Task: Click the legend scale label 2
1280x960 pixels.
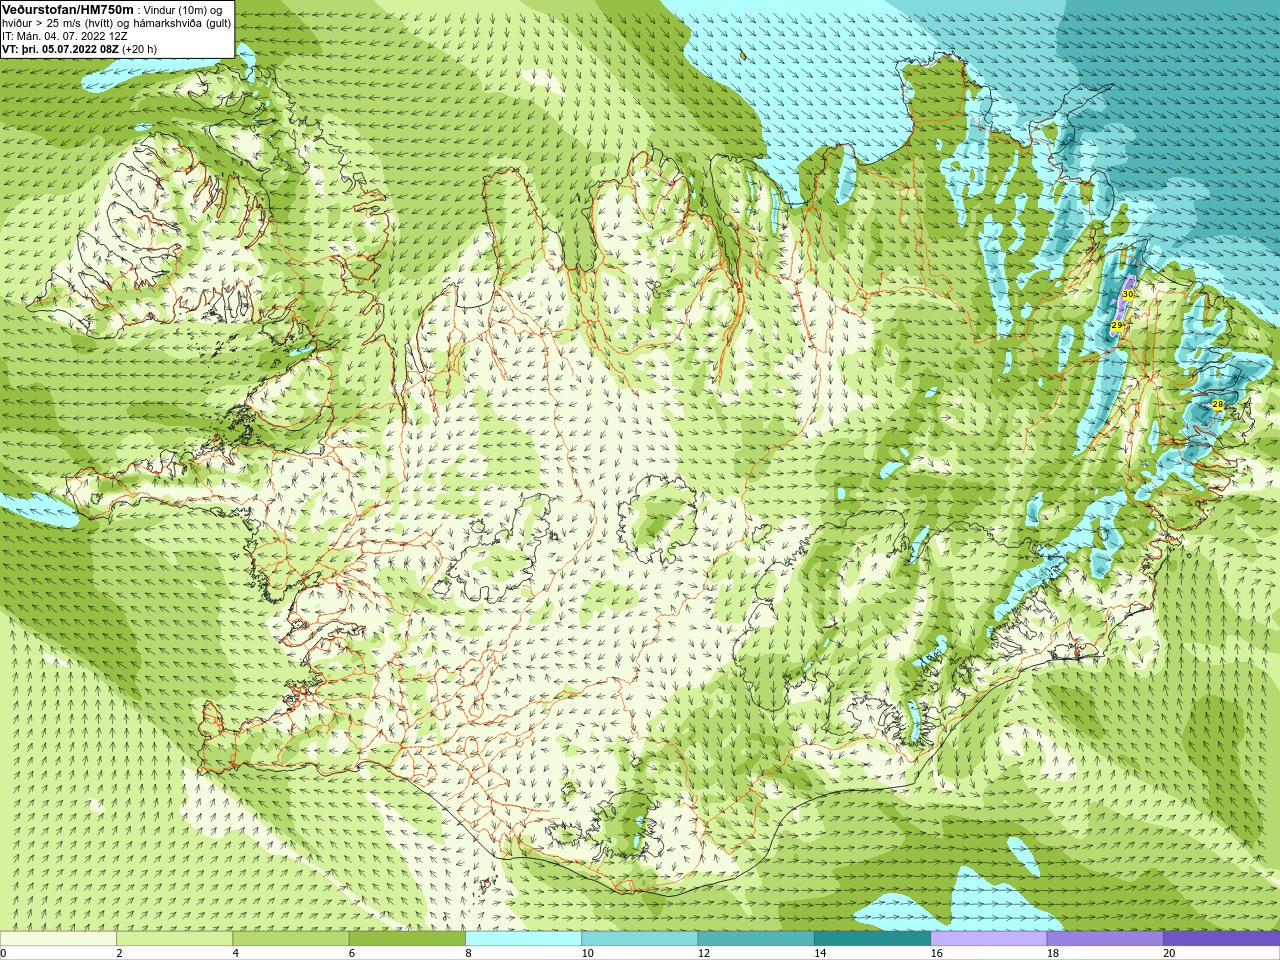Action: click(x=119, y=953)
